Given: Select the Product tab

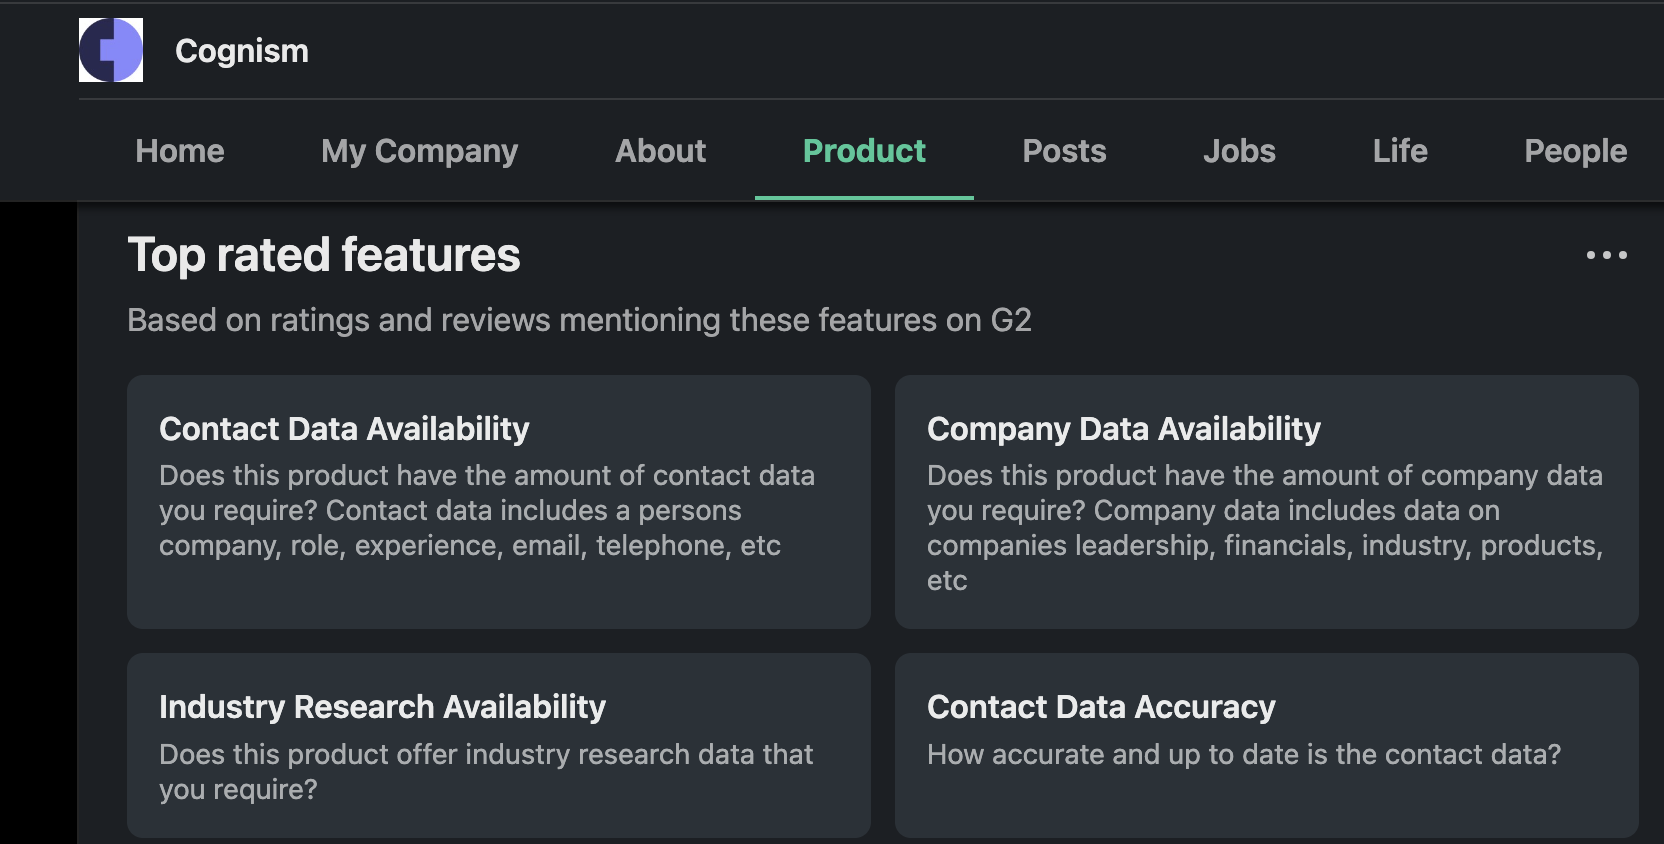Looking at the screenshot, I should [864, 151].
